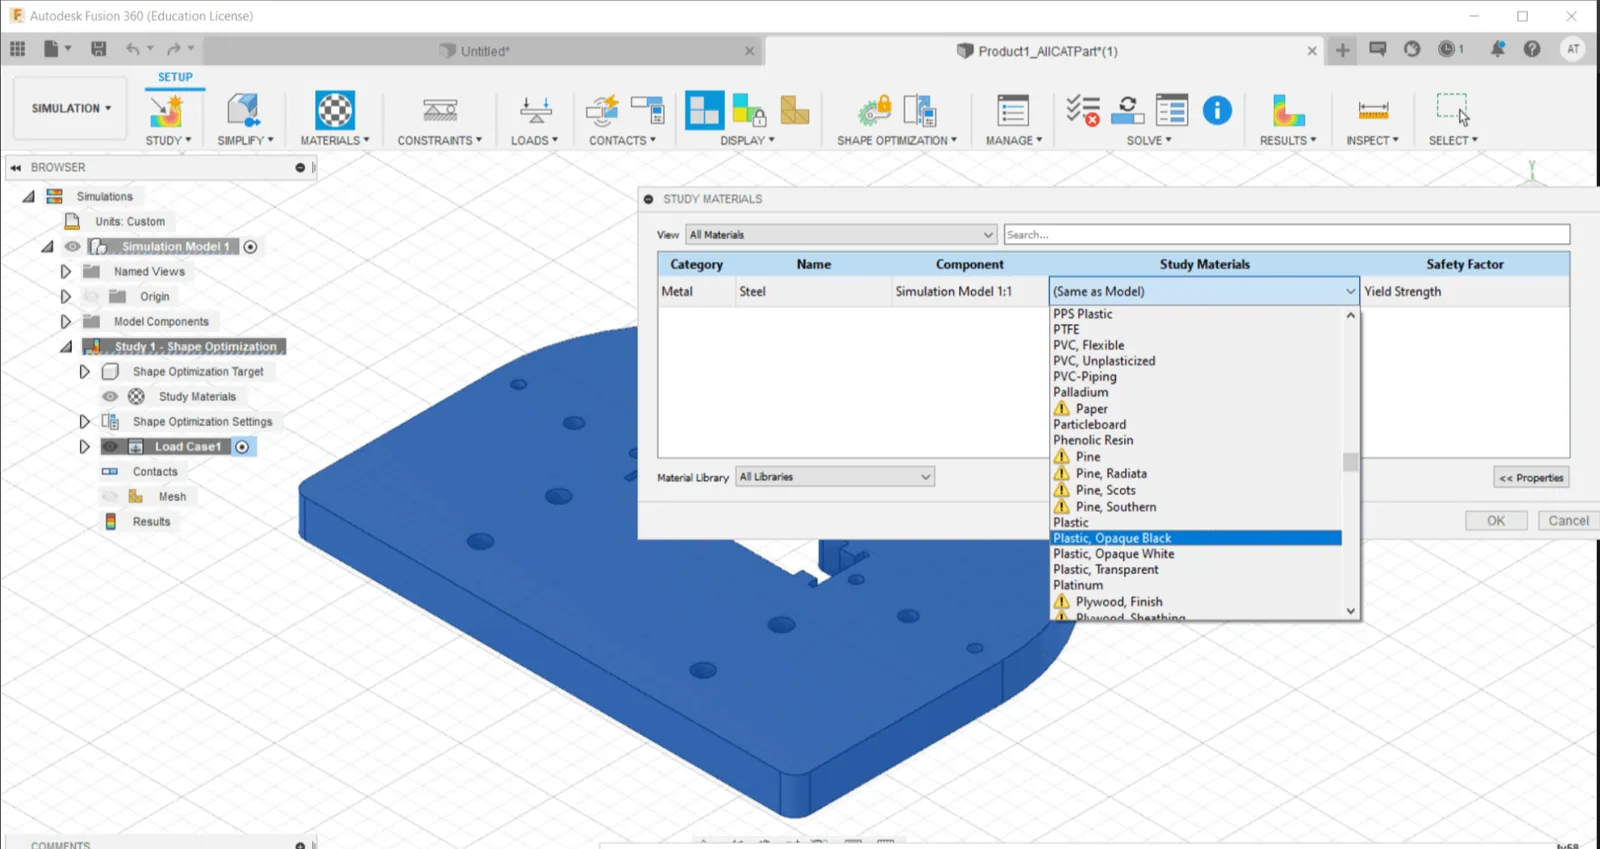Close the Untitled* tab

[x=749, y=51]
